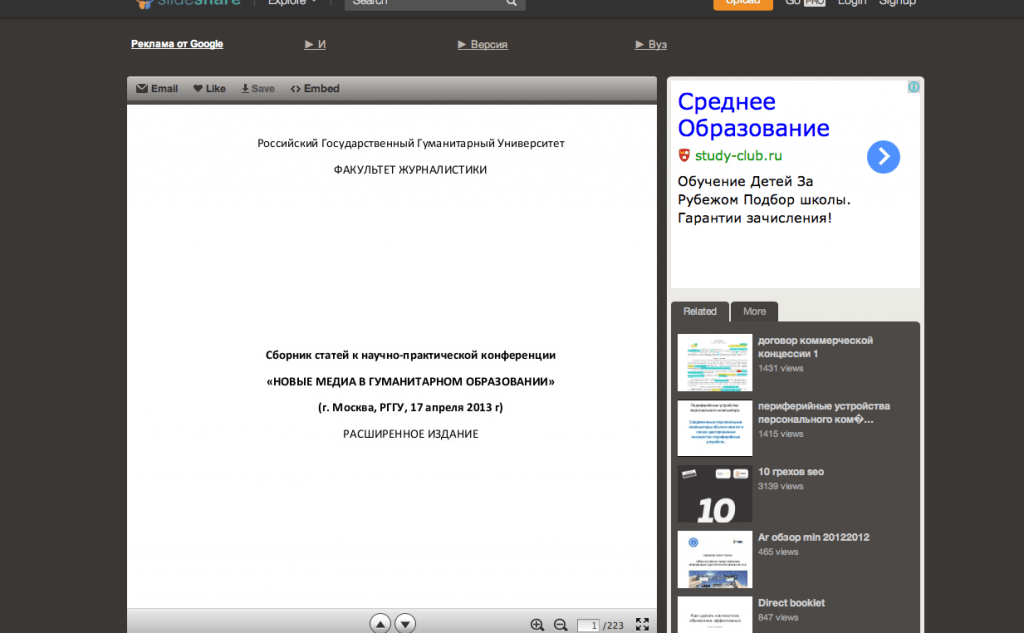Enter fullscreen with the expand arrows icon
The width and height of the screenshot is (1024, 633).
(x=642, y=623)
